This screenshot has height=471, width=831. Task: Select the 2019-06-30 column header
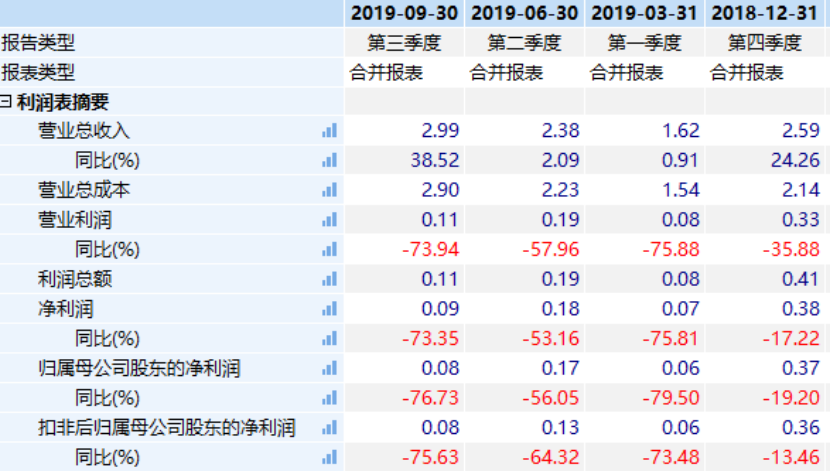click(x=525, y=13)
